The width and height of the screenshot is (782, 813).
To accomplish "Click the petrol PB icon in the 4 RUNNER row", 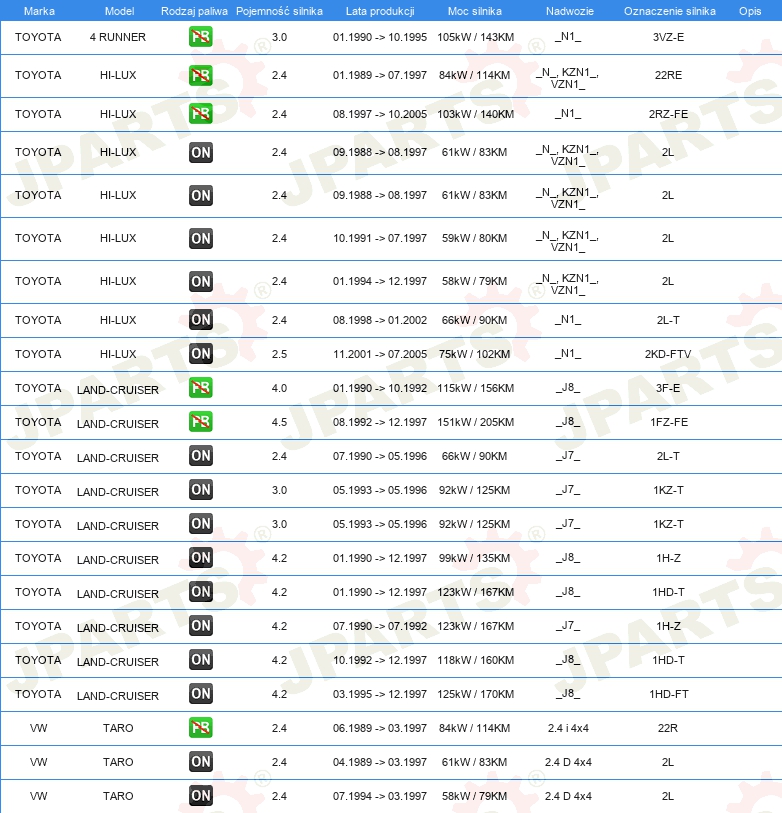I will pos(200,37).
